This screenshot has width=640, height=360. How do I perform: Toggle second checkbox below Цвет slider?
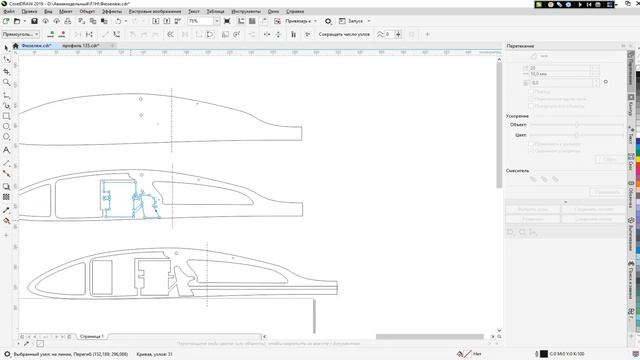[531, 151]
